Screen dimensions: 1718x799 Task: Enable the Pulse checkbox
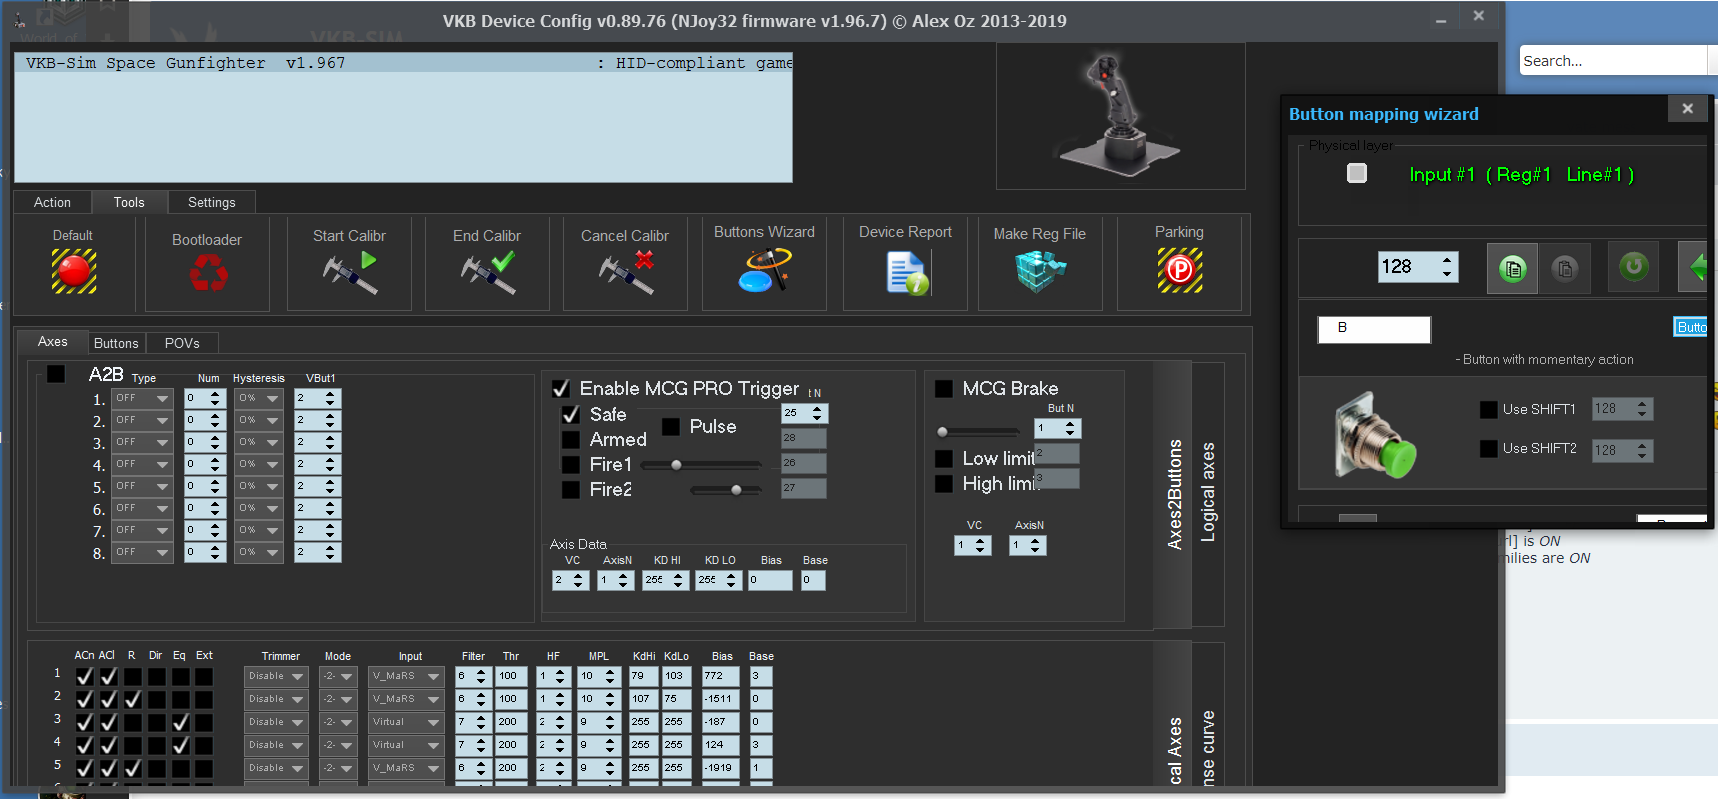(x=671, y=426)
